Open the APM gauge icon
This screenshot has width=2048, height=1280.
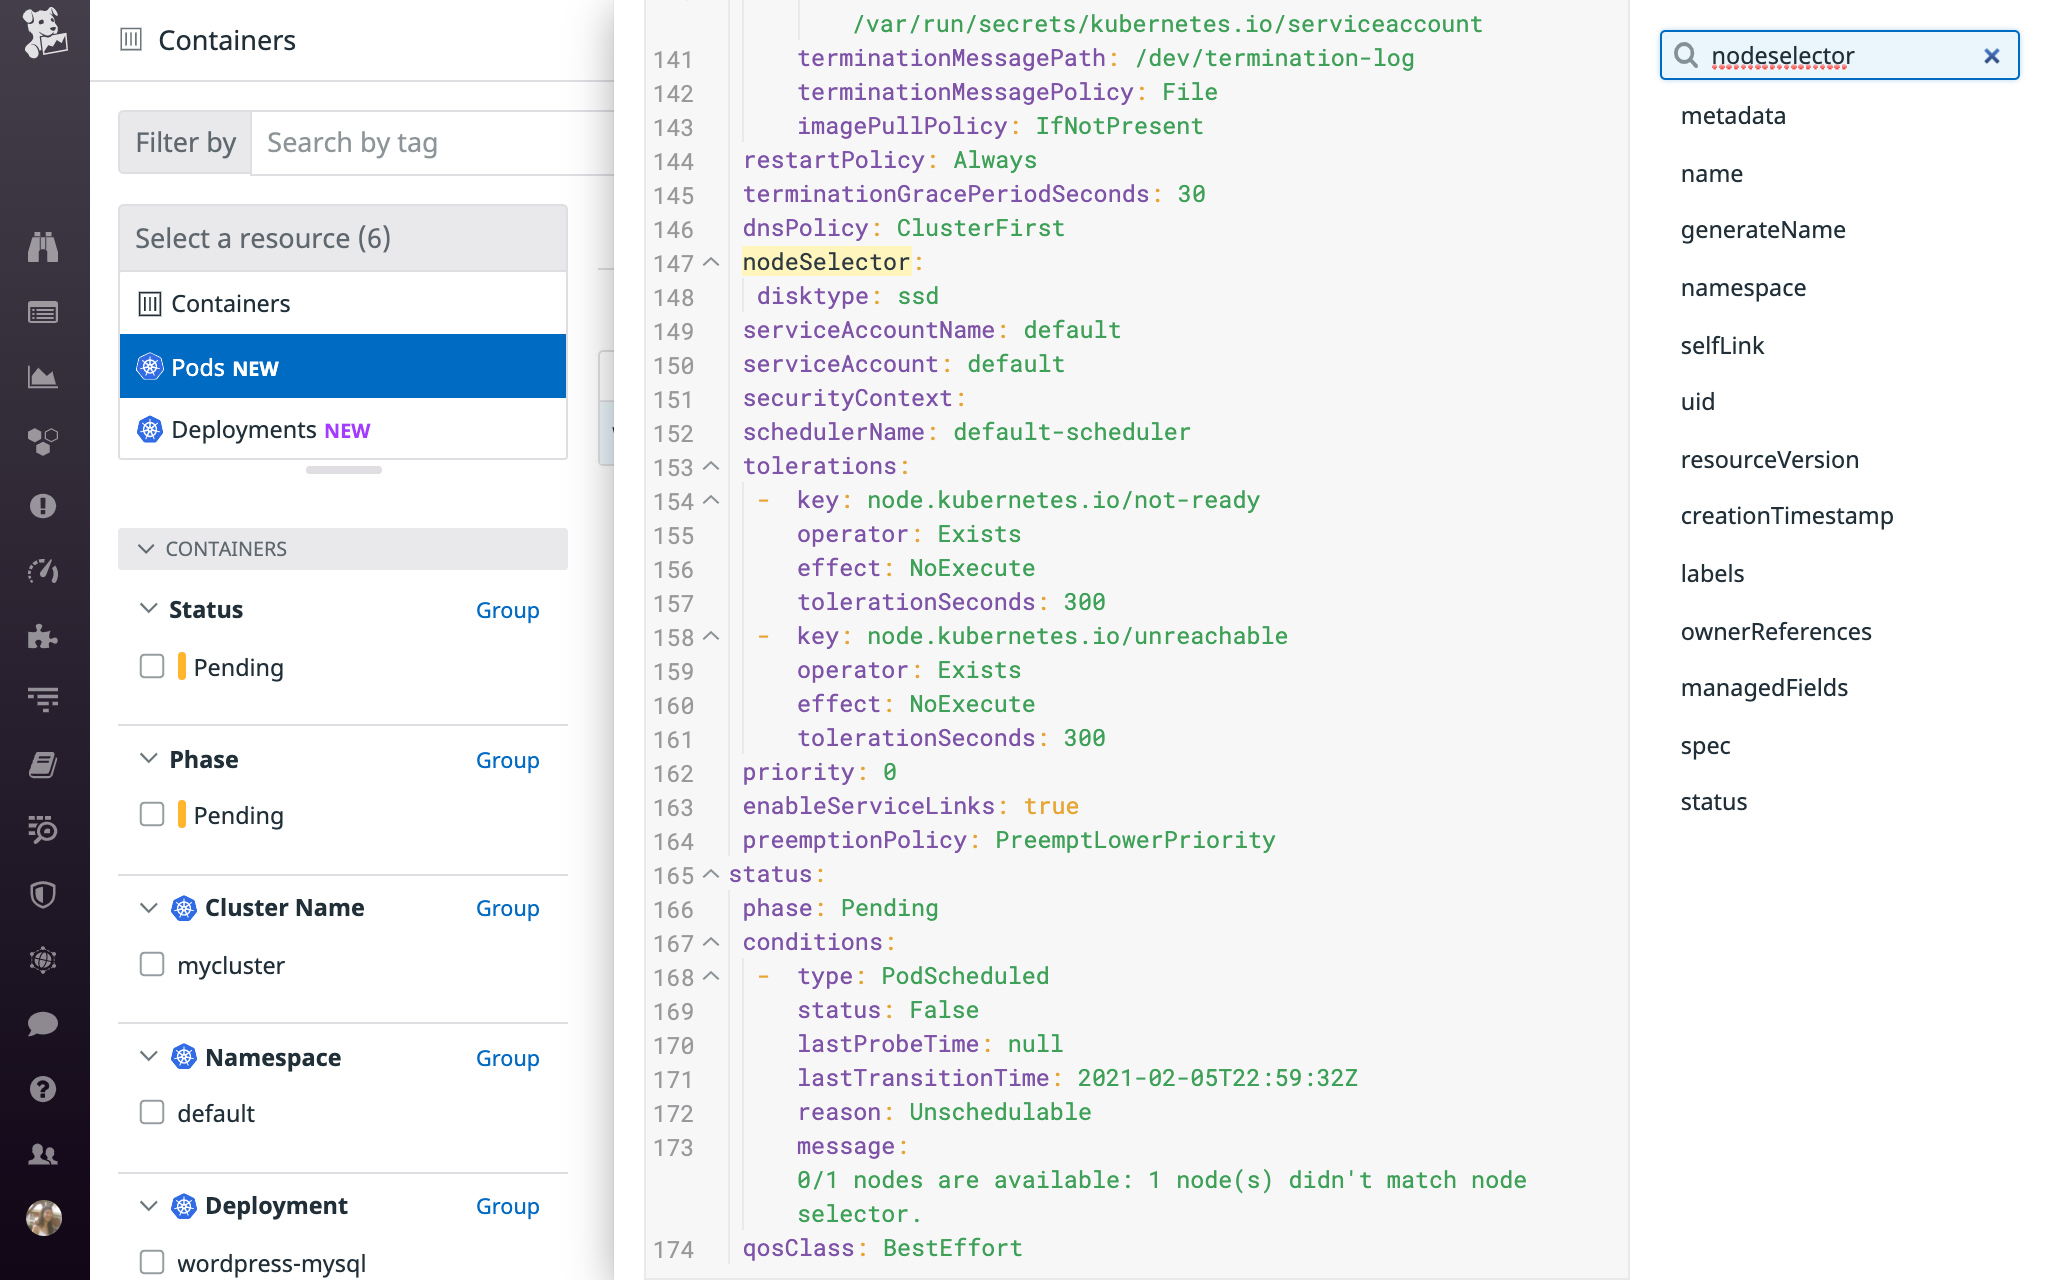pos(42,570)
